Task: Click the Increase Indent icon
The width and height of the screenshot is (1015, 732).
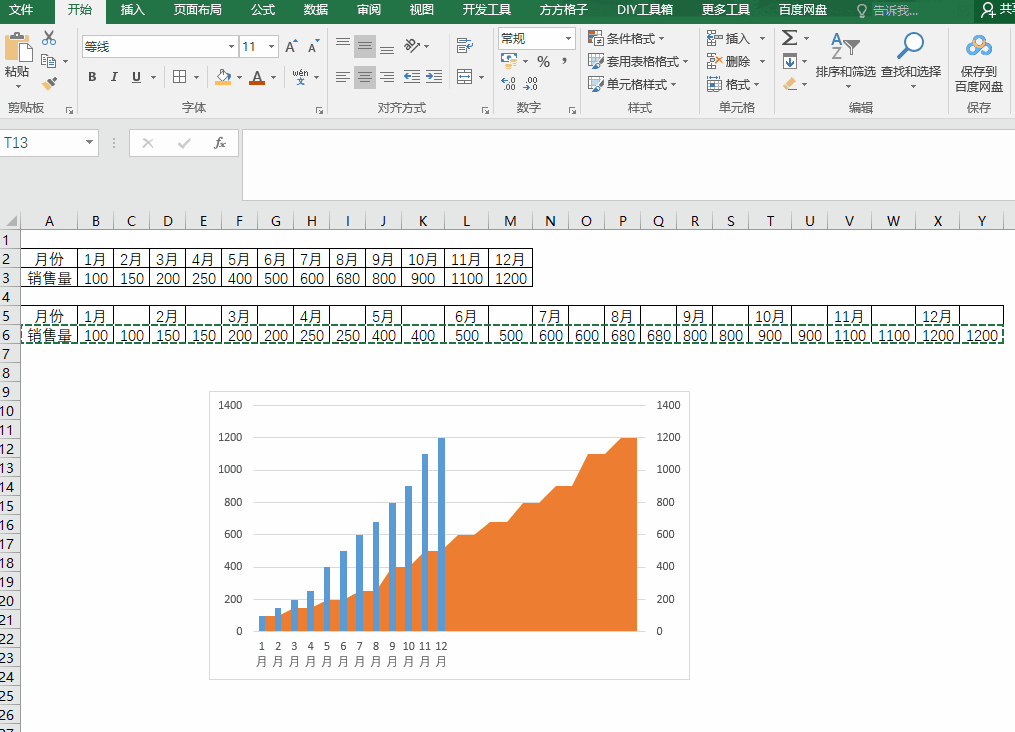Action: tap(434, 77)
